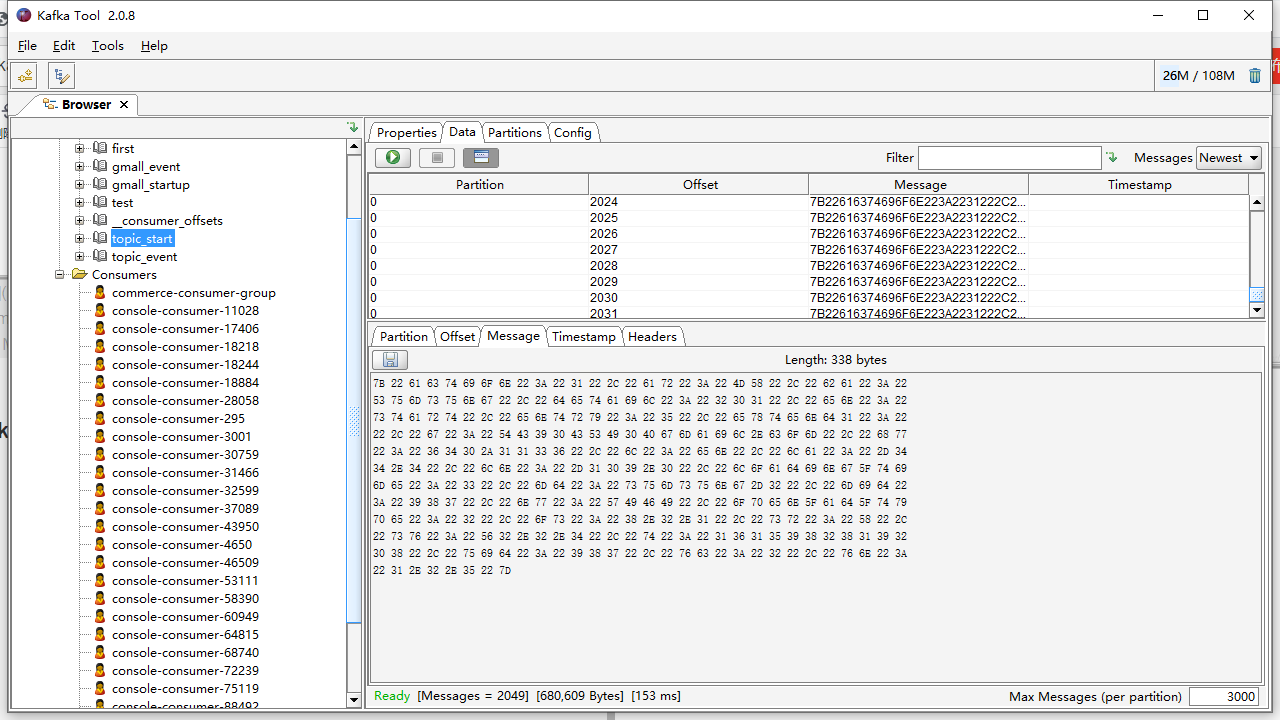This screenshot has height=720, width=1280.
Task: Click the message table scroll up arrow
Action: coord(1257,203)
